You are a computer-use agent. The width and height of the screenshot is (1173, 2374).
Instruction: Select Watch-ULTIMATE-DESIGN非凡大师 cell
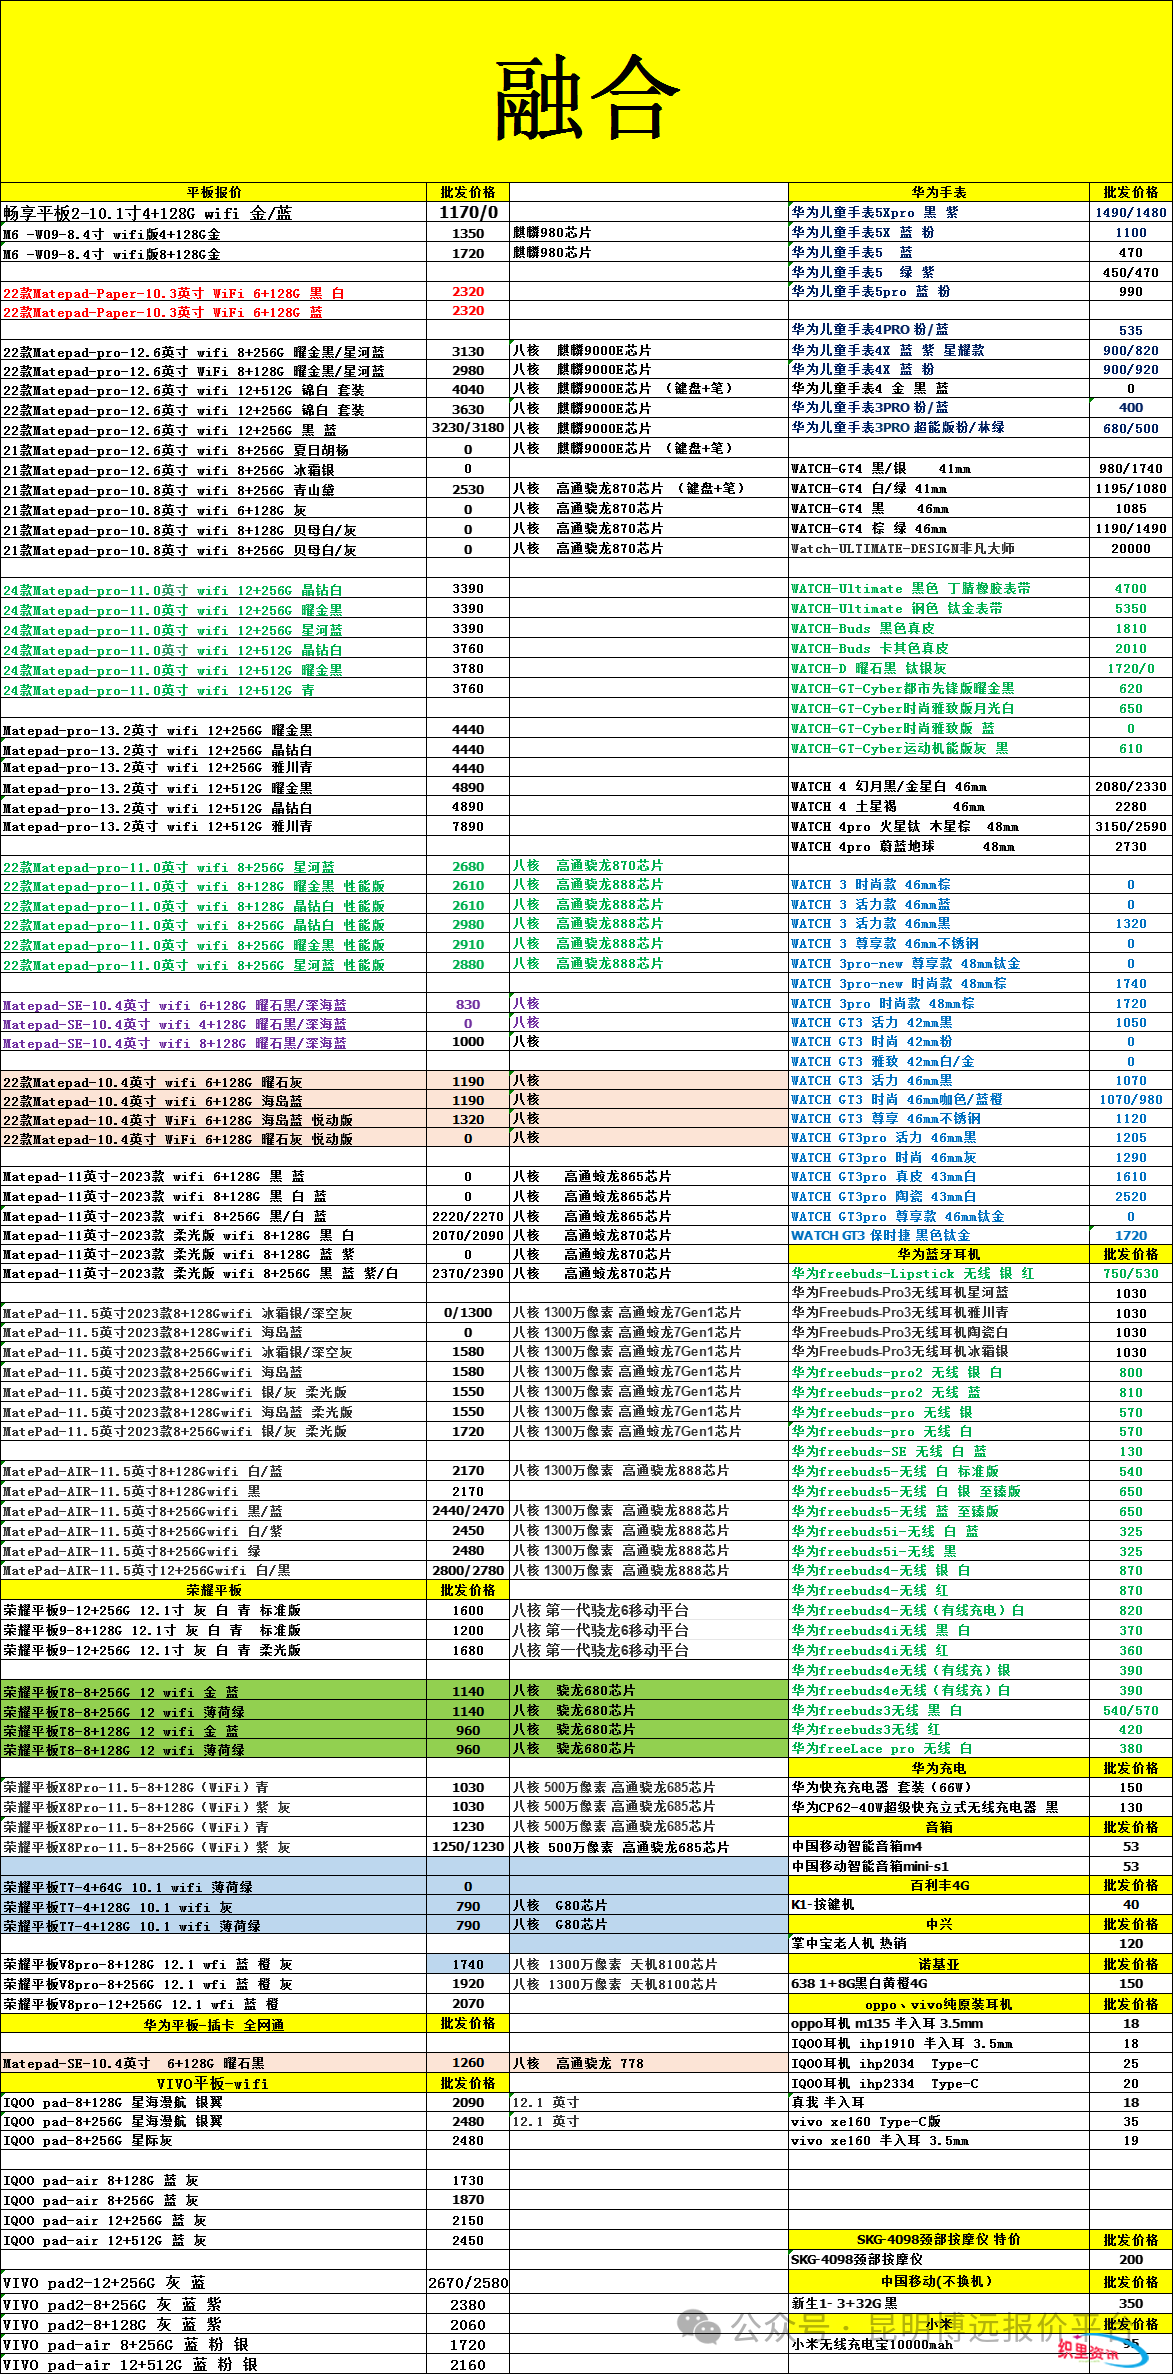[939, 548]
